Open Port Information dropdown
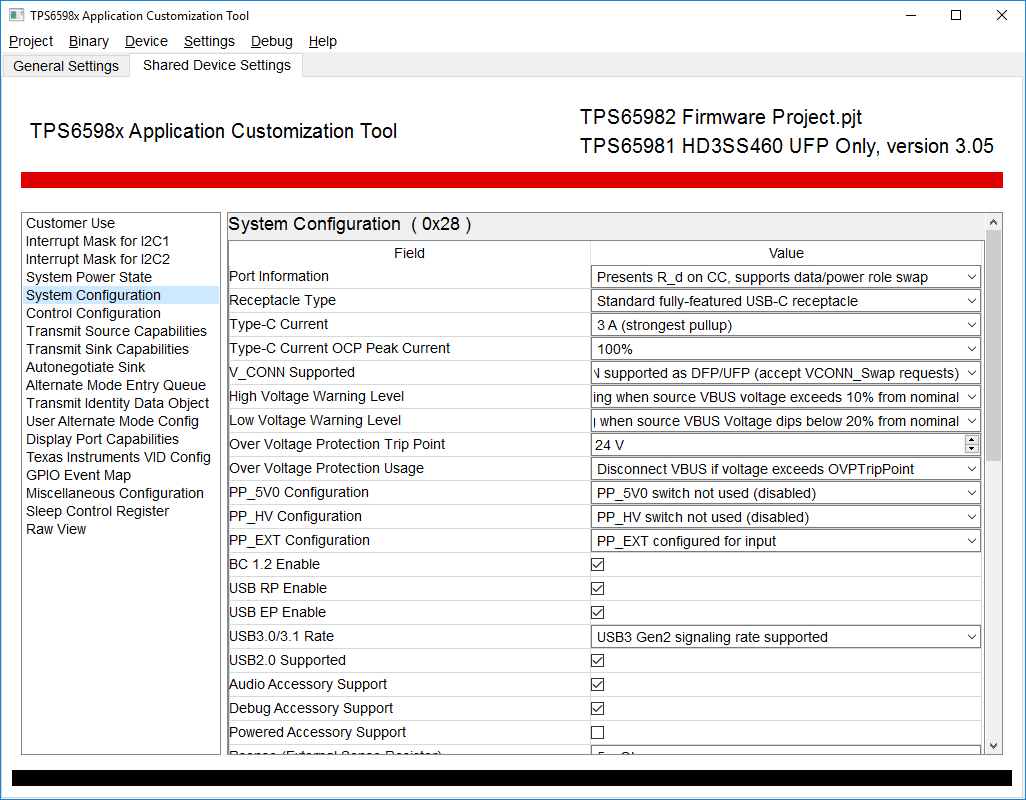 (x=785, y=277)
